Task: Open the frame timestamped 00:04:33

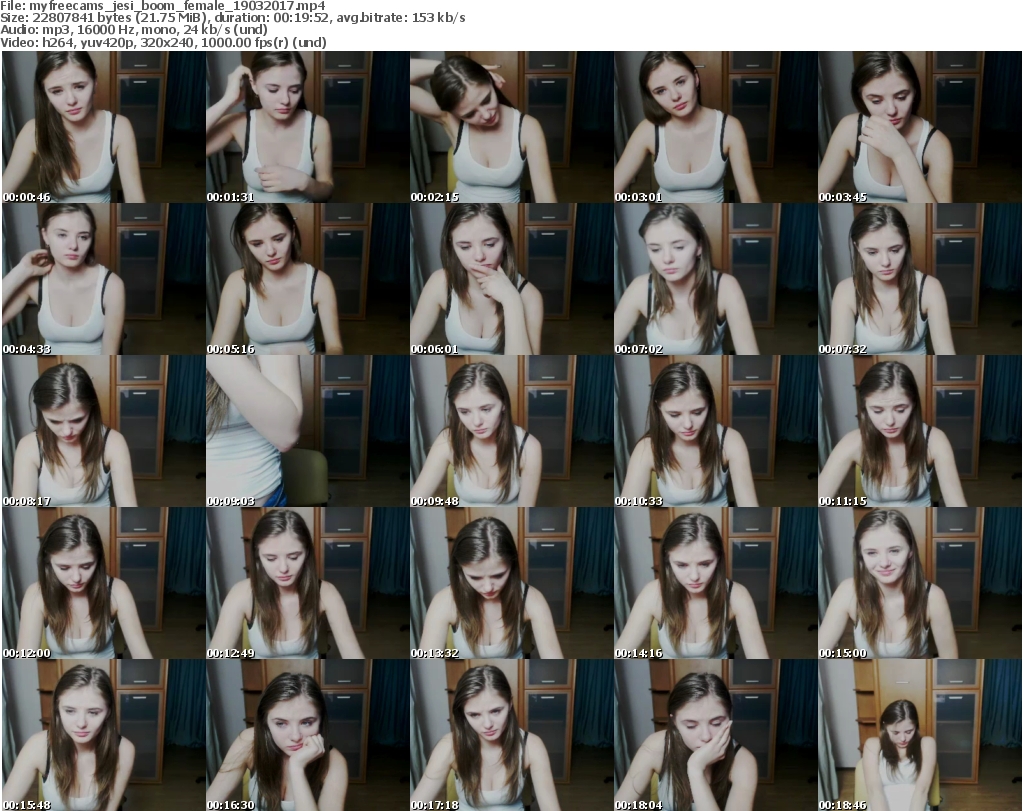Action: [x=103, y=279]
